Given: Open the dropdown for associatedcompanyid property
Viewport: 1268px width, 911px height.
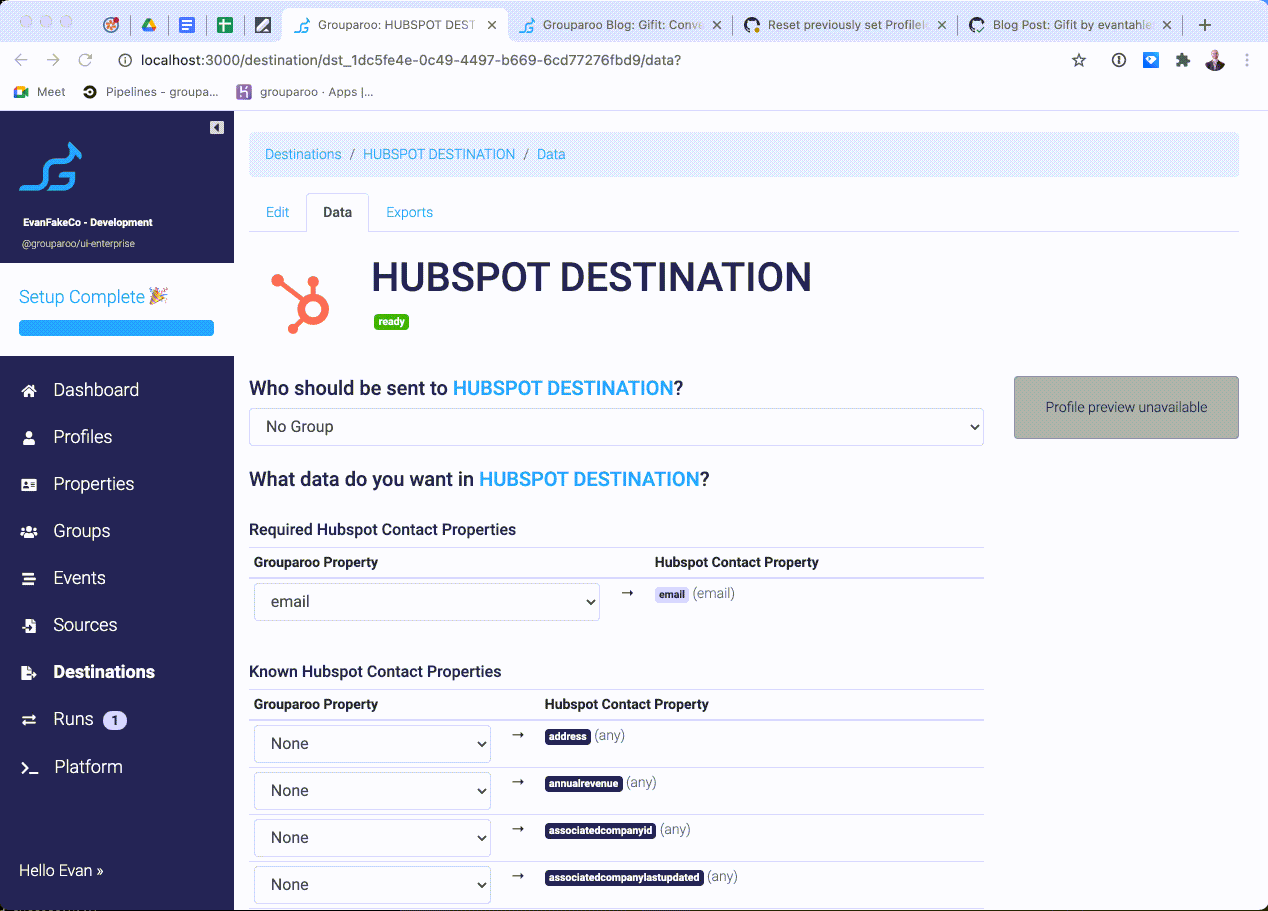Looking at the screenshot, I should 372,838.
